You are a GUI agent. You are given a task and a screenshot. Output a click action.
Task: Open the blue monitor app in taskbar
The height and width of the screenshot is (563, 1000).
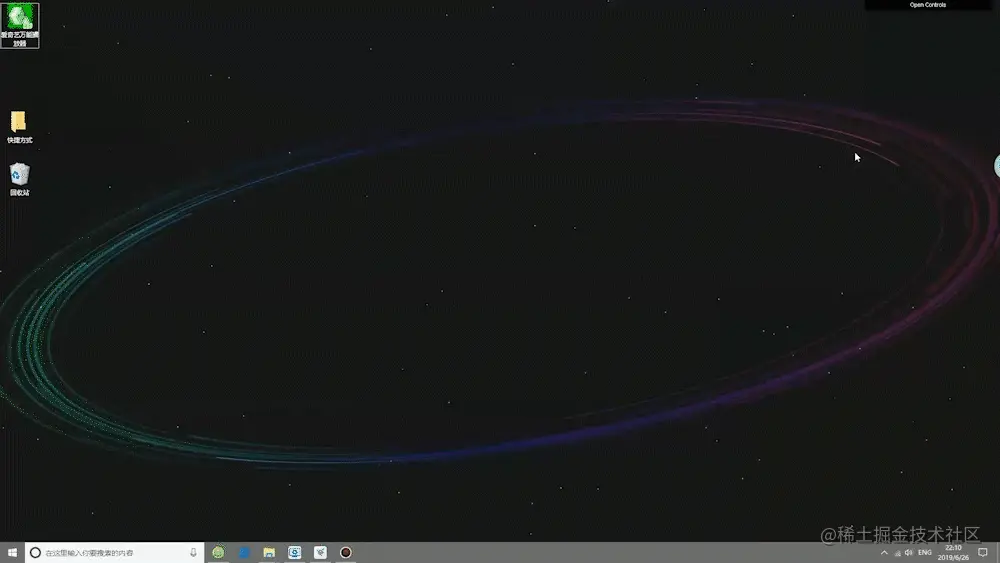pos(295,552)
